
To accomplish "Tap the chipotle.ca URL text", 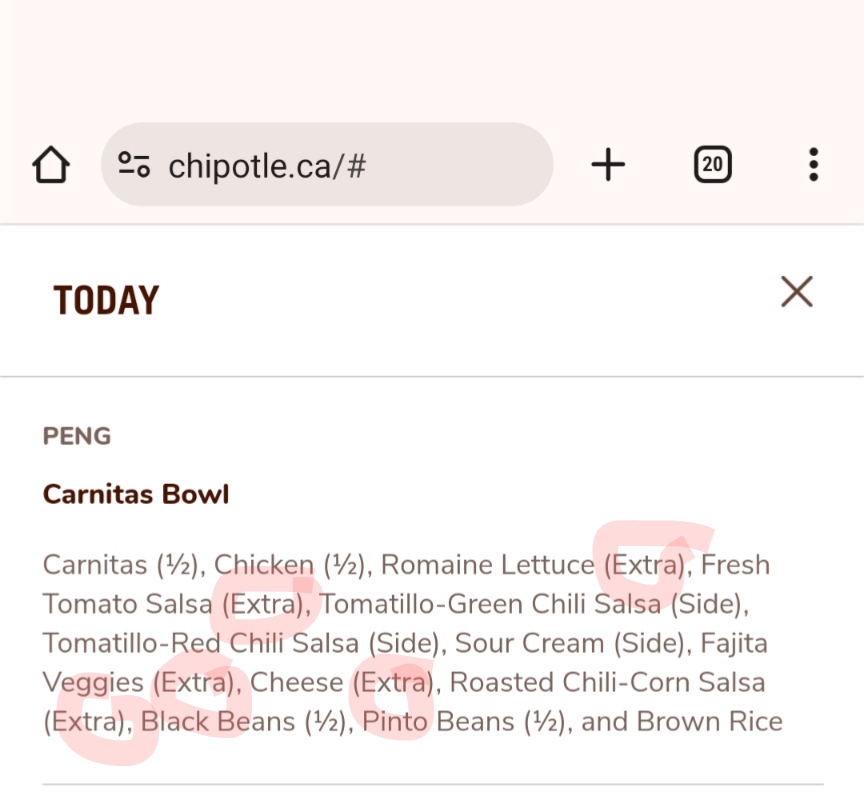I will point(267,166).
